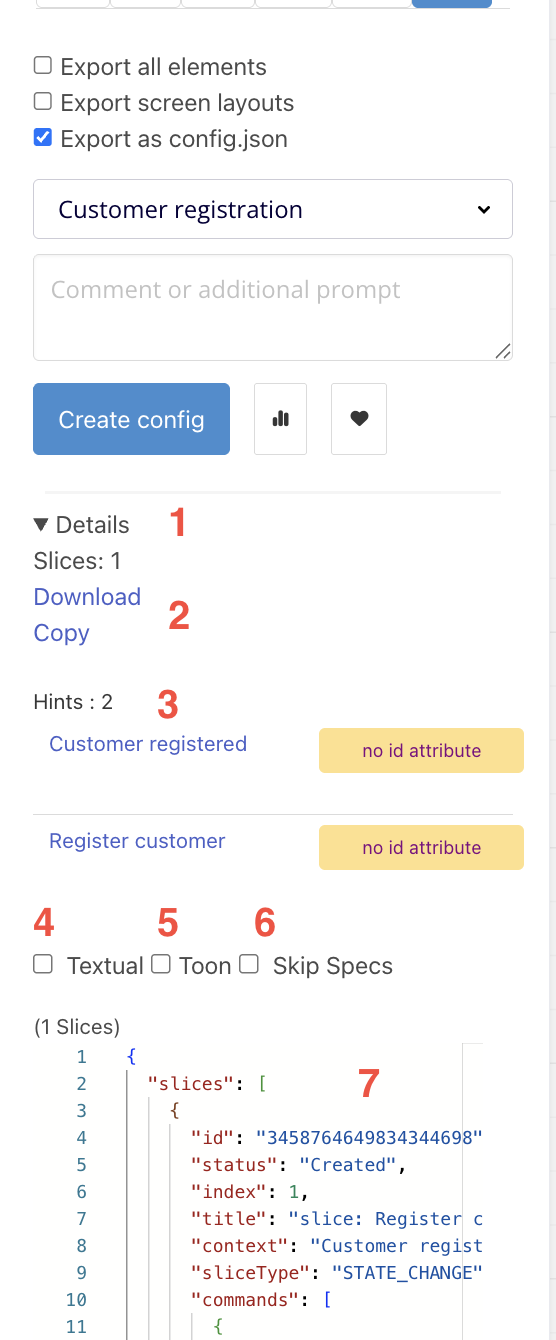Tick the Export screen layouts checkbox
Screen dimensions: 556x1340
(43, 102)
